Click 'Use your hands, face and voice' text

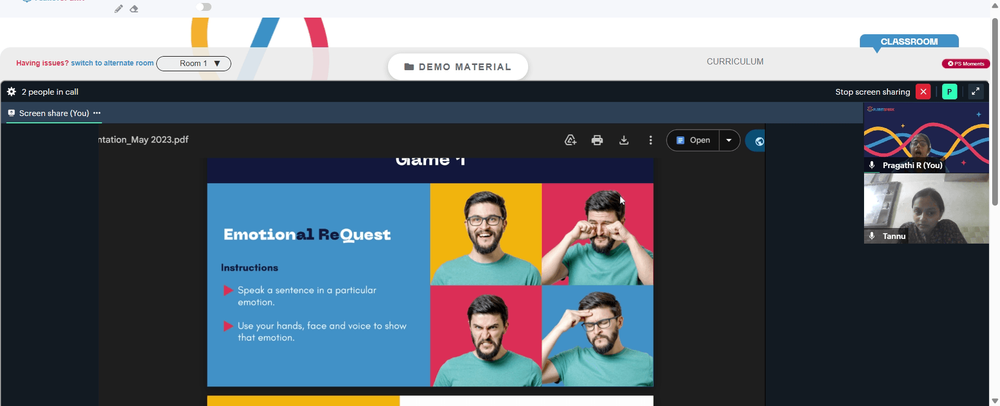tap(321, 331)
